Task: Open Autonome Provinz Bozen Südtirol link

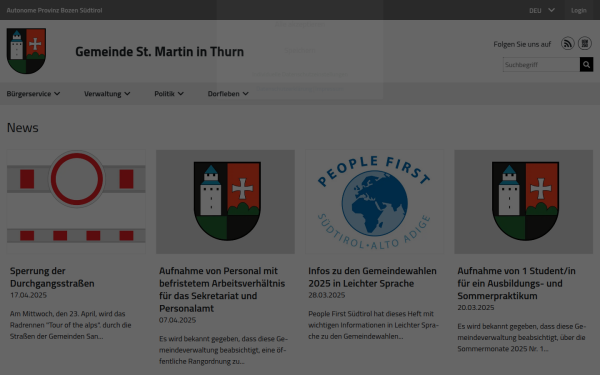Action: tap(54, 10)
